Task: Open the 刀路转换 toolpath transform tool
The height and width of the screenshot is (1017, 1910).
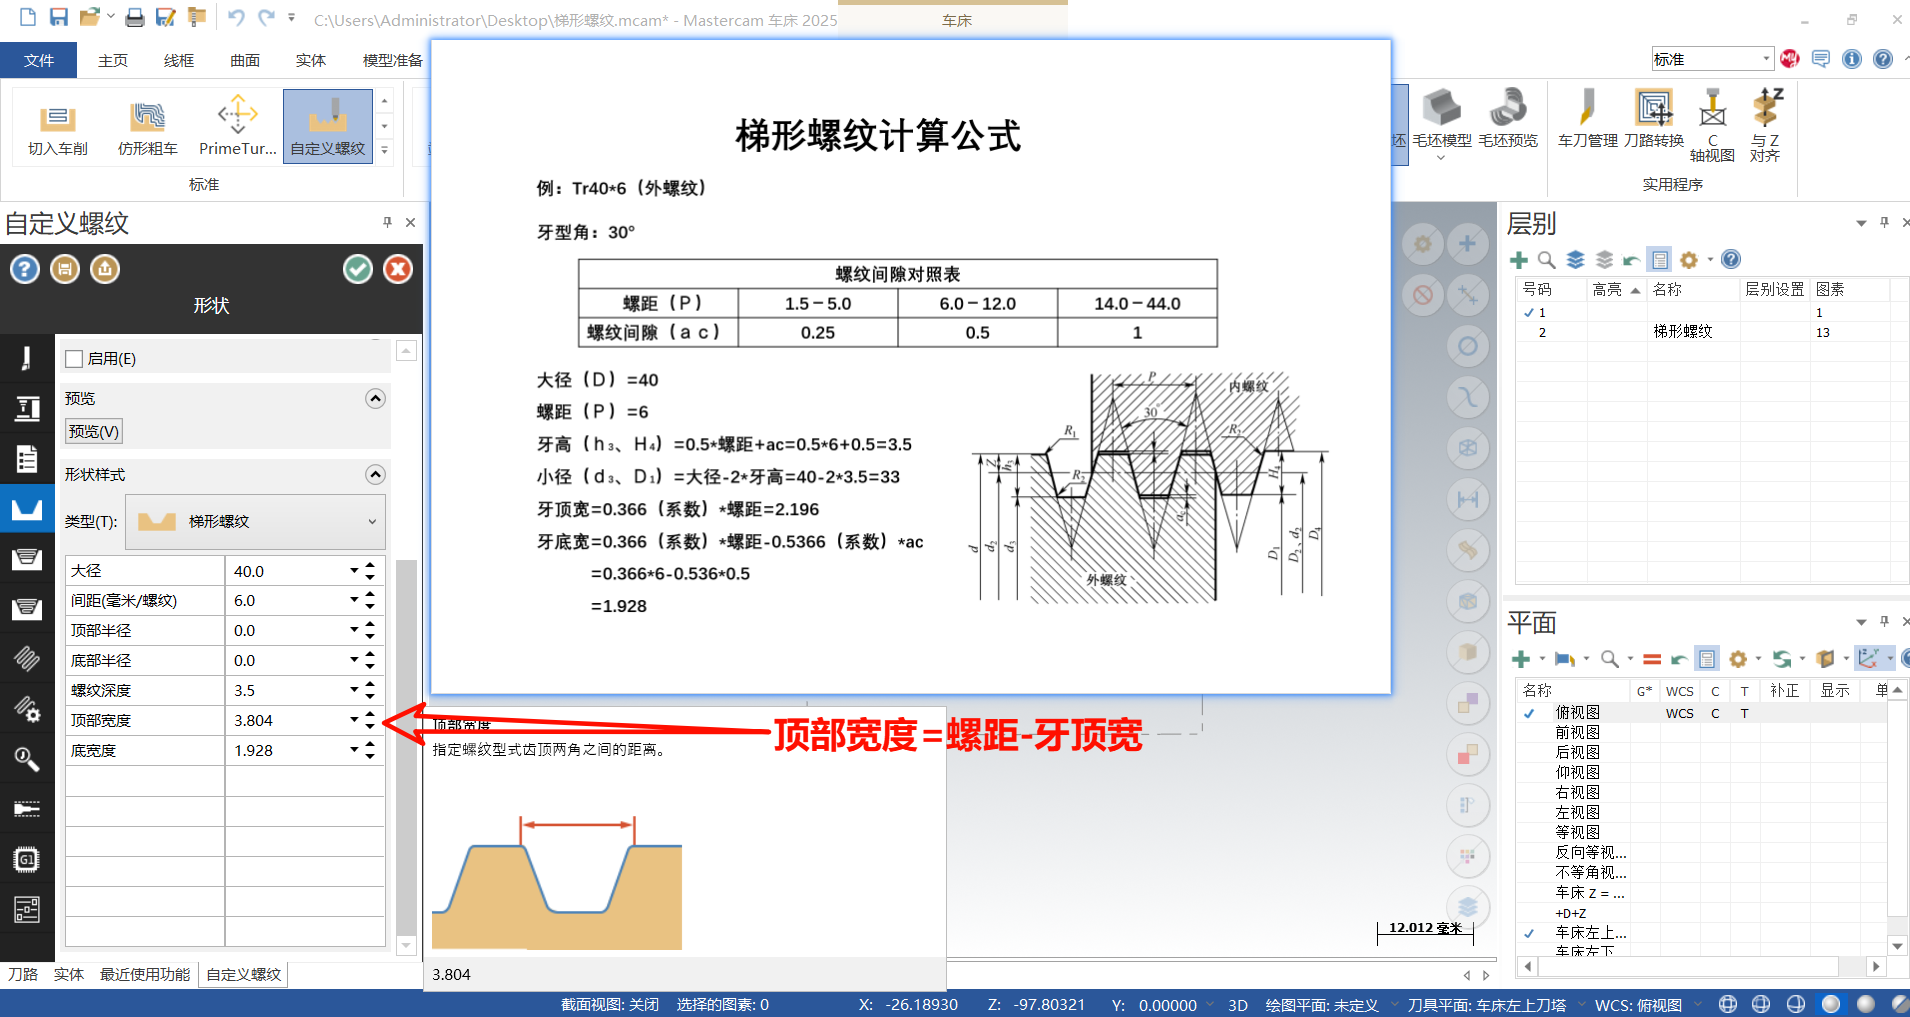Action: point(1654,119)
